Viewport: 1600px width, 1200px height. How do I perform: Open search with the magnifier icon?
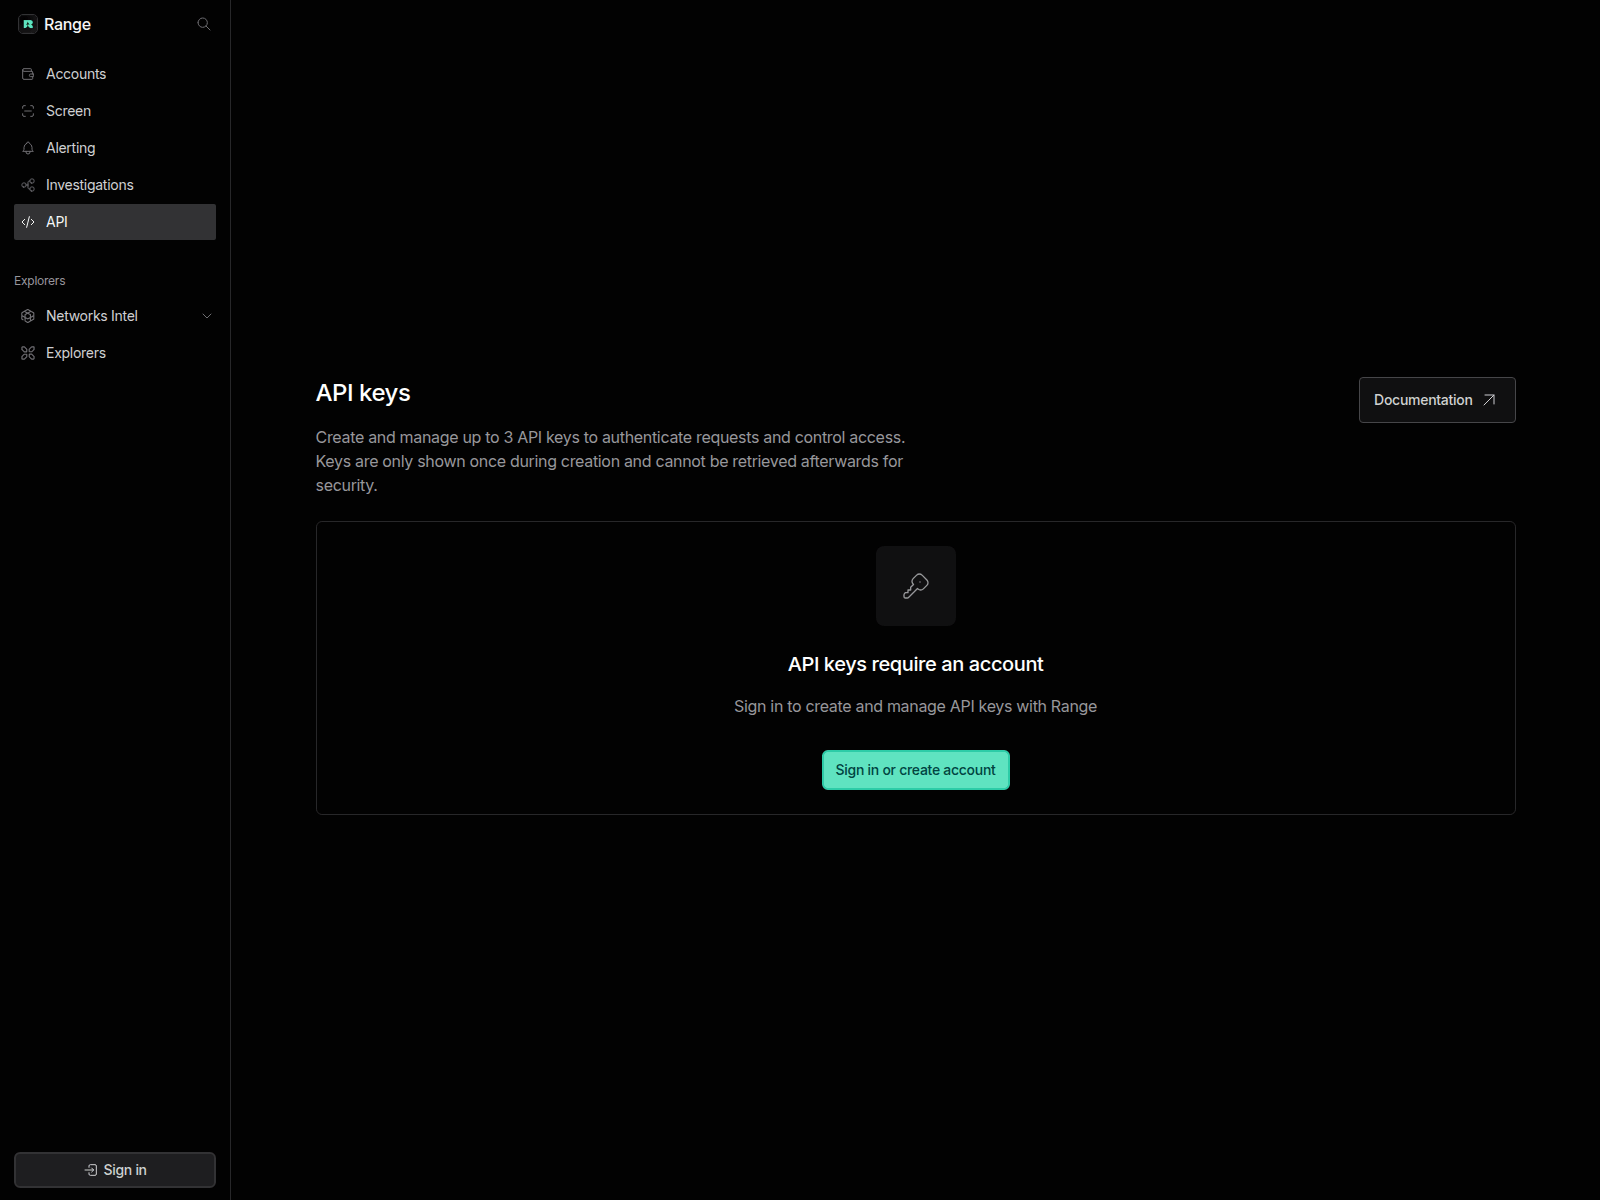(204, 24)
